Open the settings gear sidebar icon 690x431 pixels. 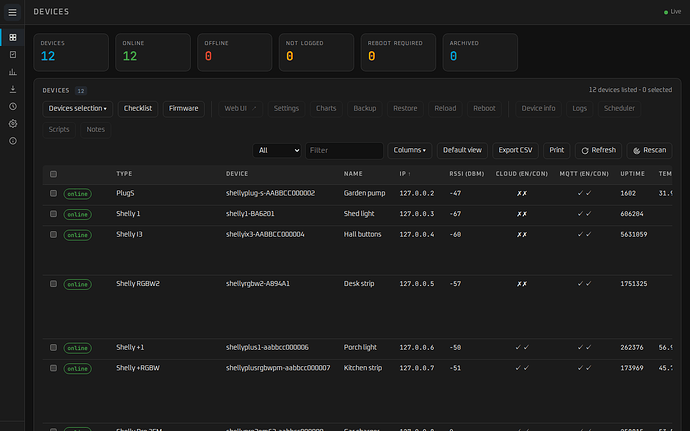tap(13, 124)
